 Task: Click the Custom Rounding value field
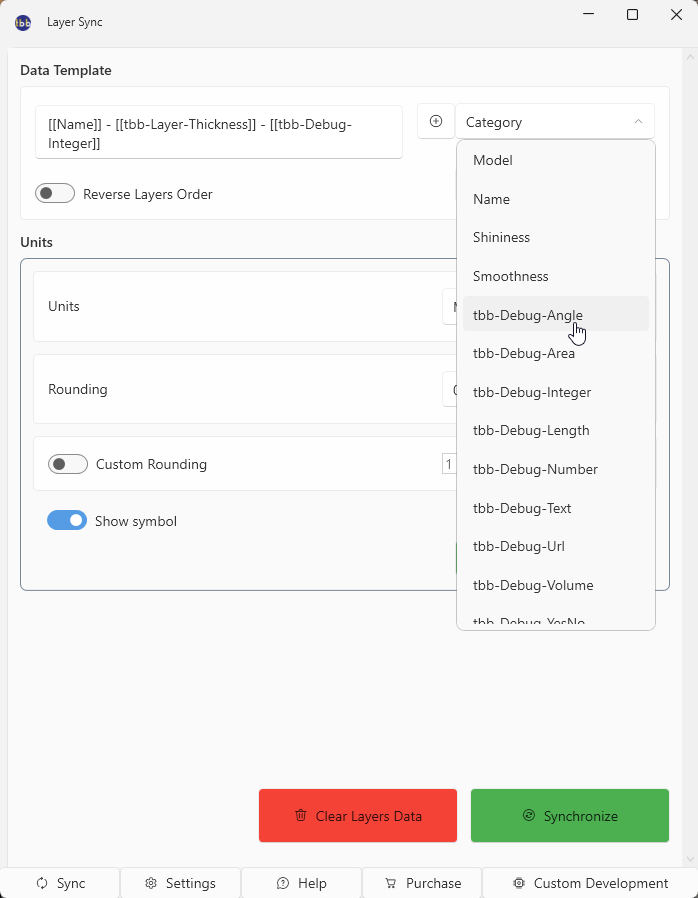point(449,464)
